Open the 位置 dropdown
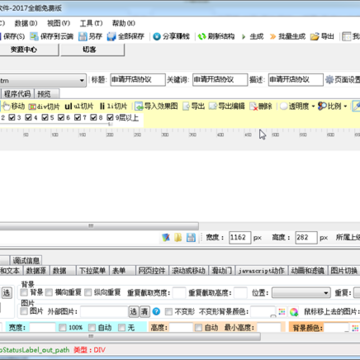This screenshot has width=360, height=360. pos(301,293)
